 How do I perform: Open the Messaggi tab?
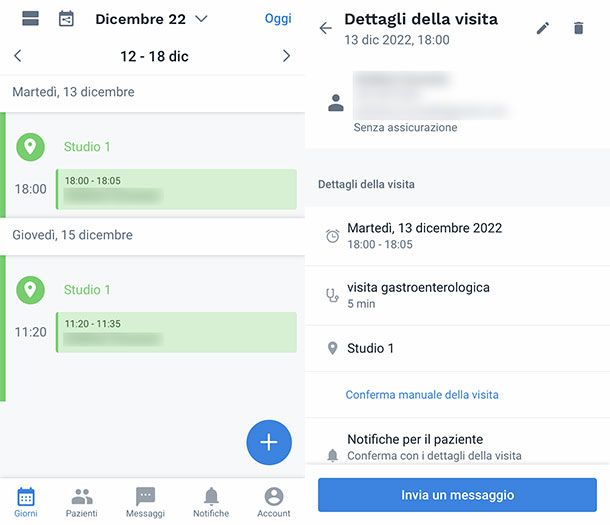(x=145, y=502)
